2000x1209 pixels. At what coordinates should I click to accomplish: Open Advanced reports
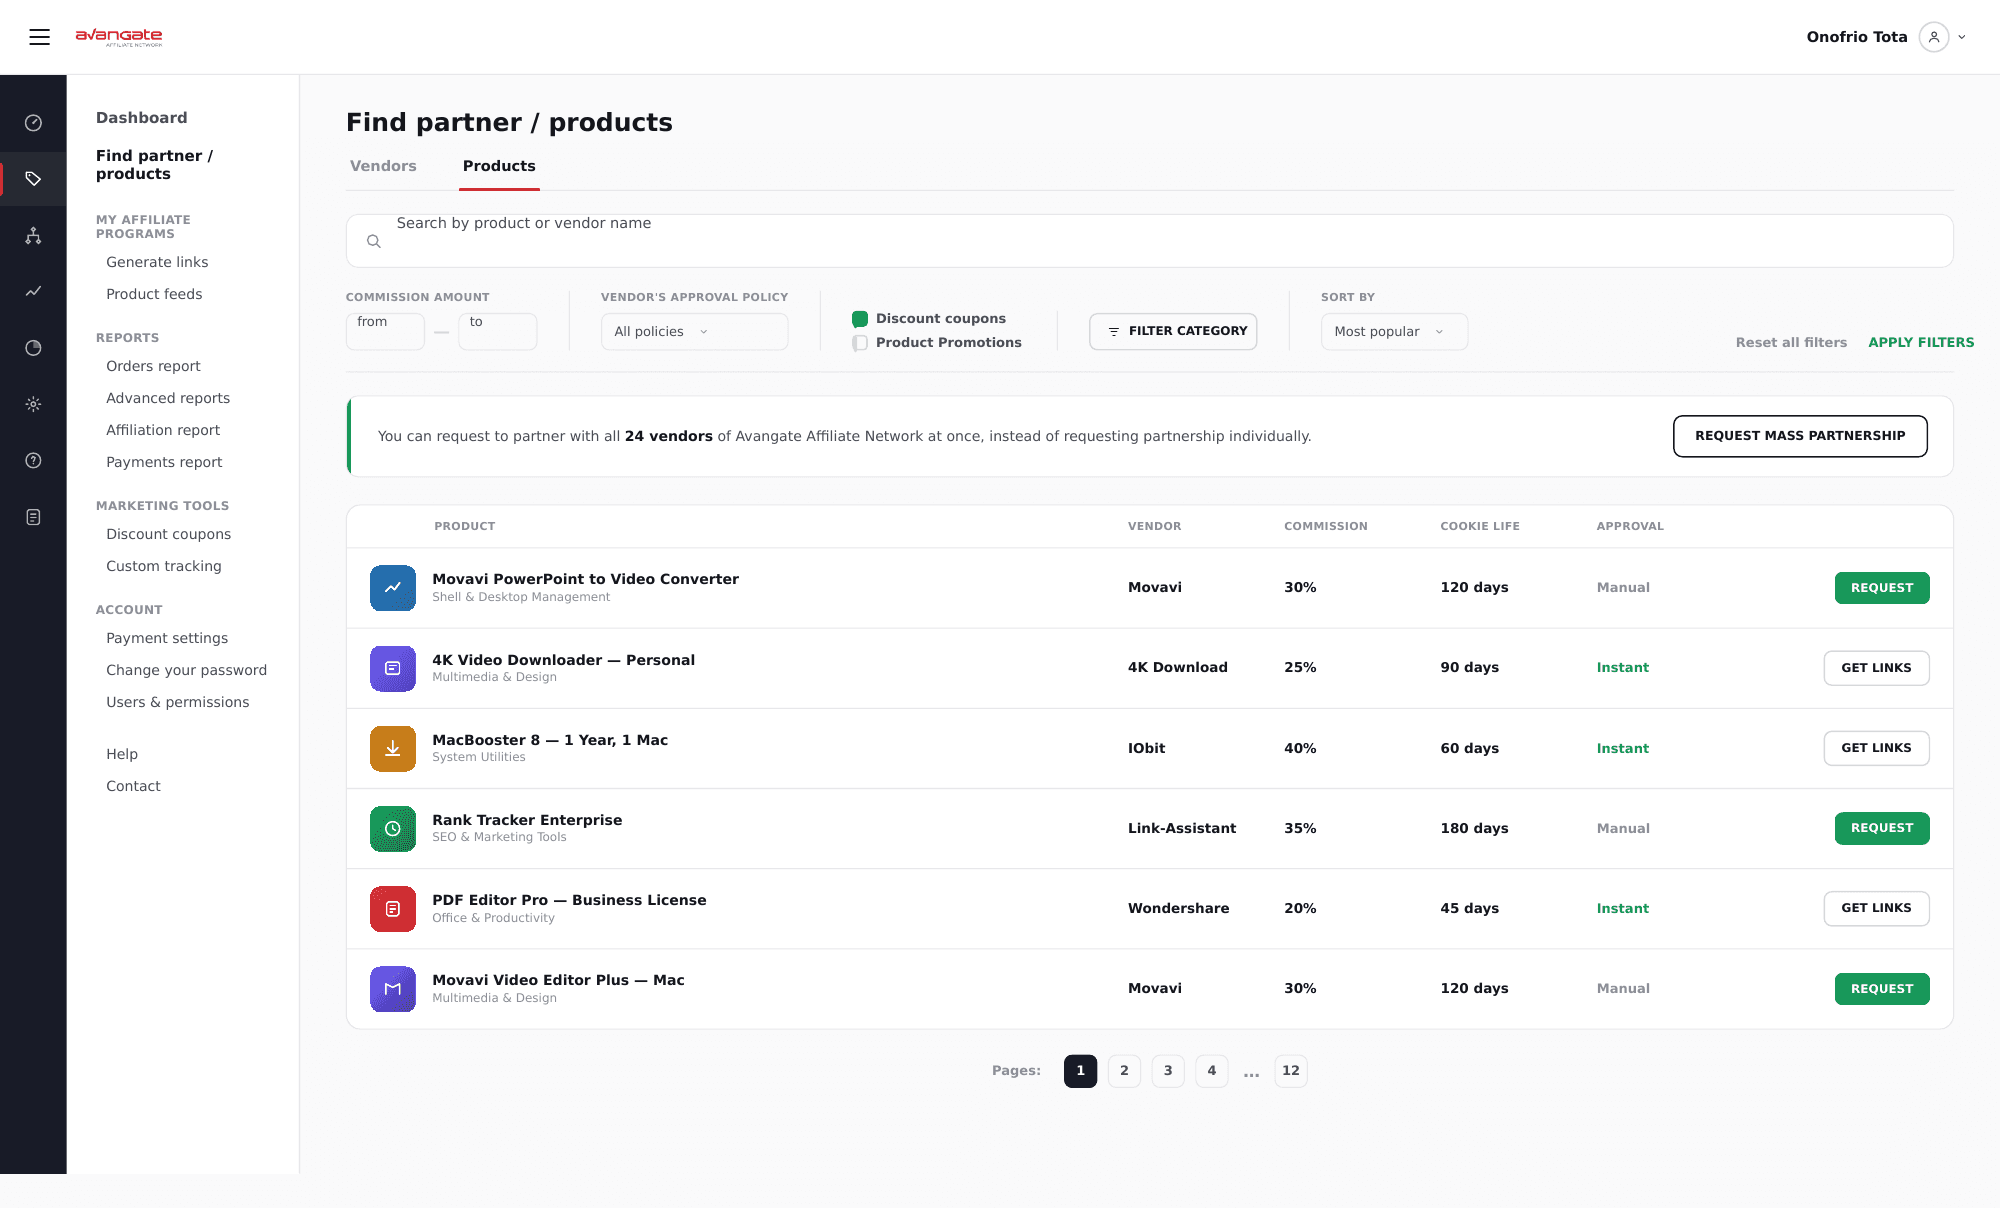168,398
